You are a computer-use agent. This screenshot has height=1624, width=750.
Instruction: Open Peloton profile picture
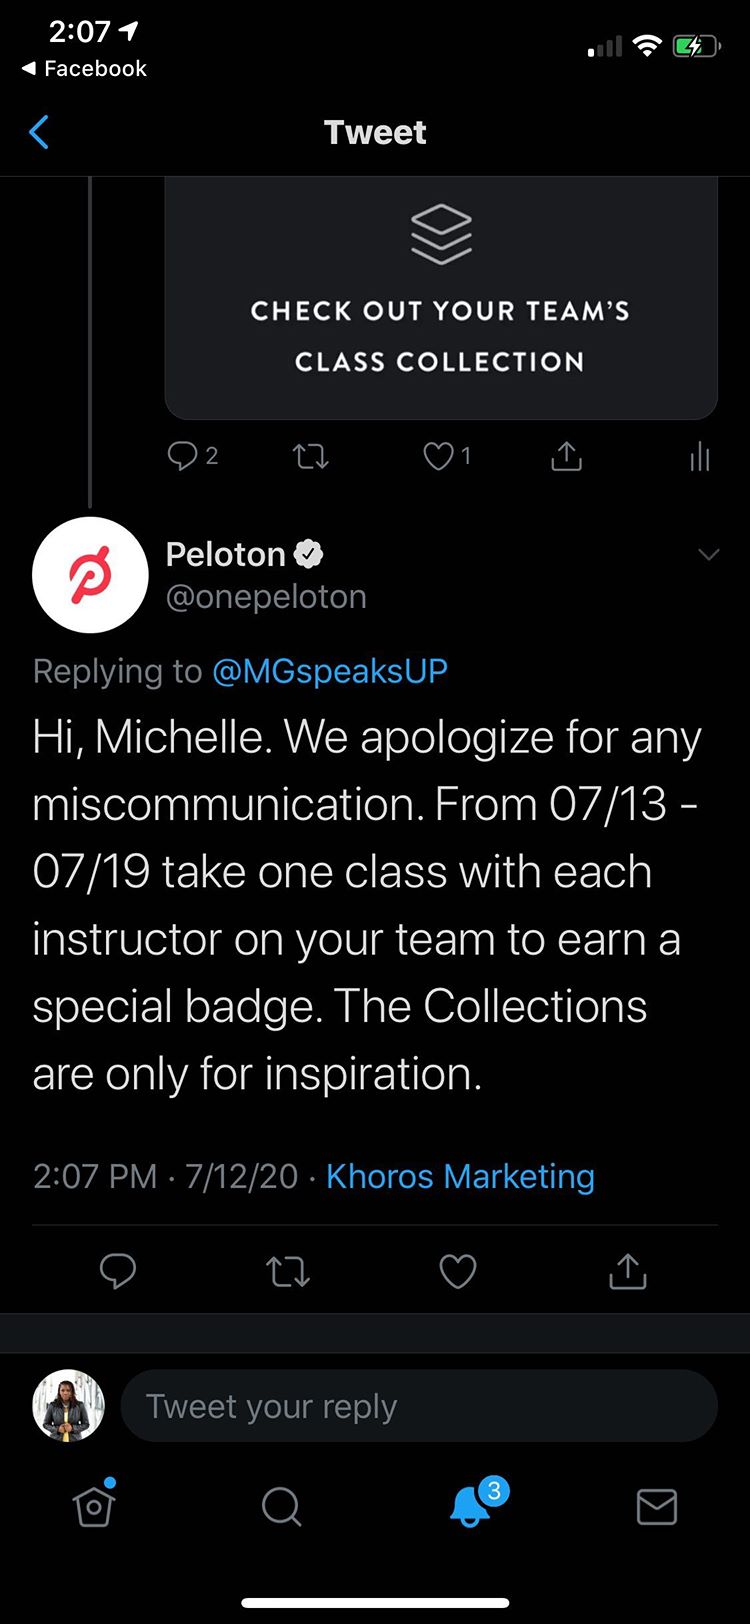point(90,575)
